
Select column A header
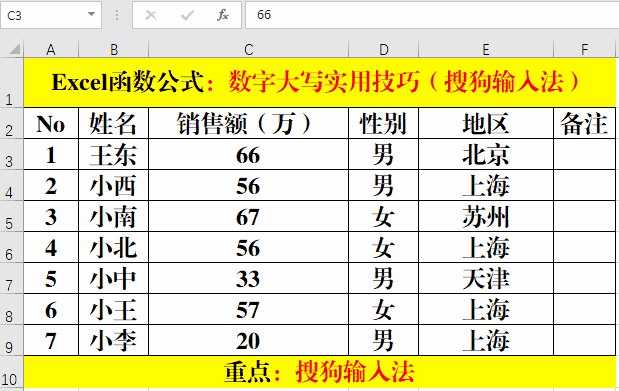pos(51,49)
